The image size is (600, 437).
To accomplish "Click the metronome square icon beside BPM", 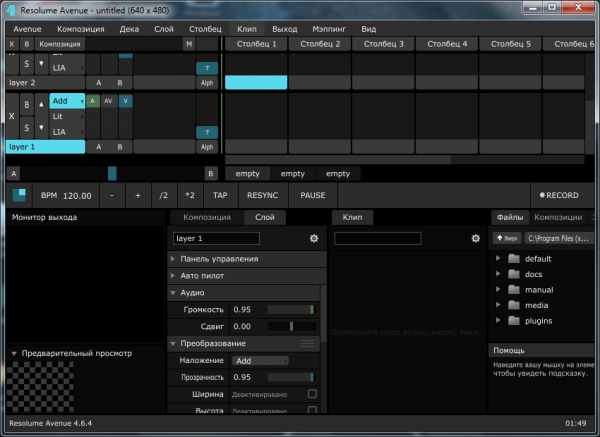I will point(20,195).
